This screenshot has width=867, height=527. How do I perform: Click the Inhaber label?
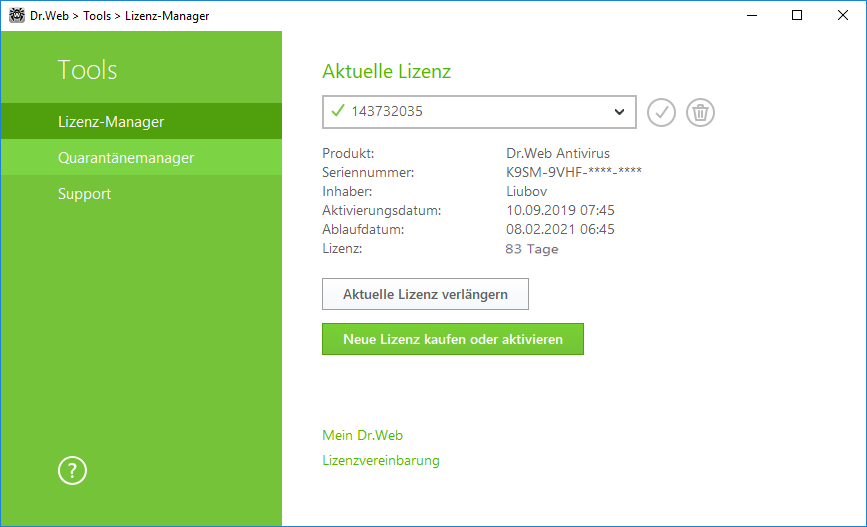[x=347, y=191]
